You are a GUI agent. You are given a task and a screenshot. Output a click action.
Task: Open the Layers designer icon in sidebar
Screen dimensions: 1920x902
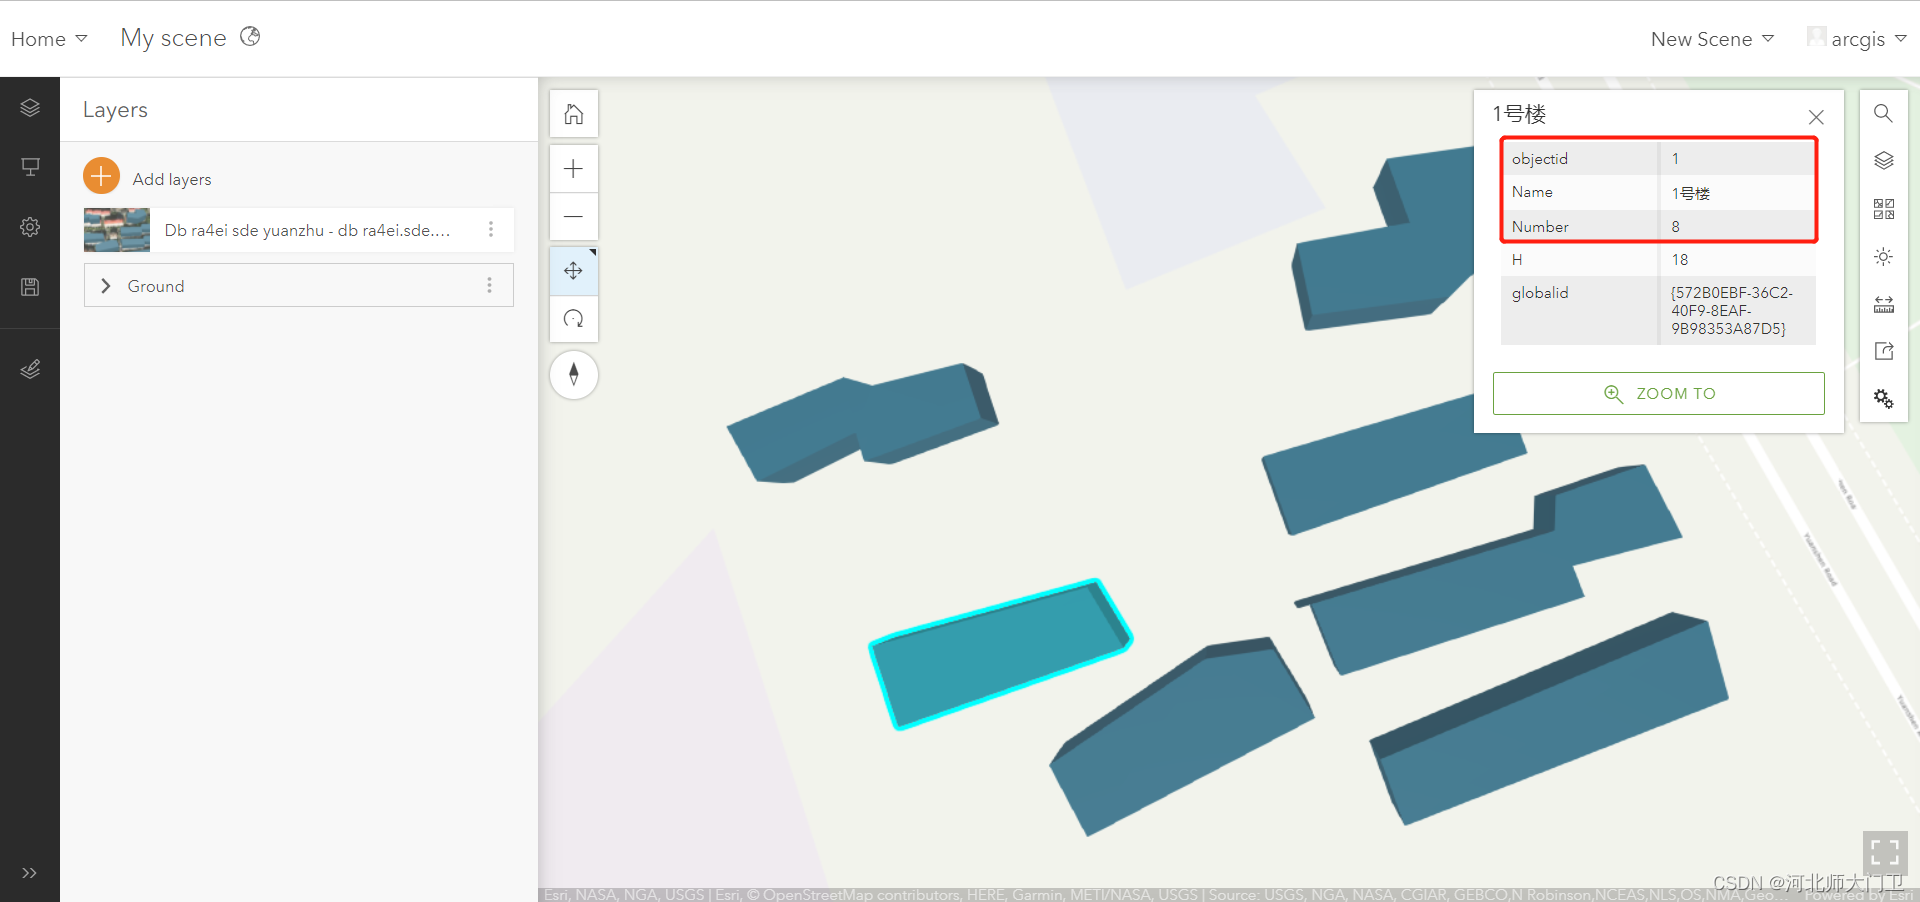coord(30,108)
